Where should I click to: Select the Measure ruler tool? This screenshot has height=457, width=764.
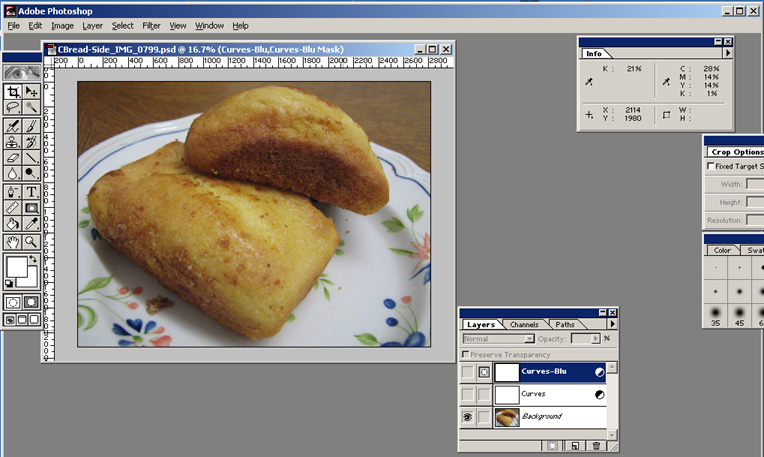pos(13,208)
